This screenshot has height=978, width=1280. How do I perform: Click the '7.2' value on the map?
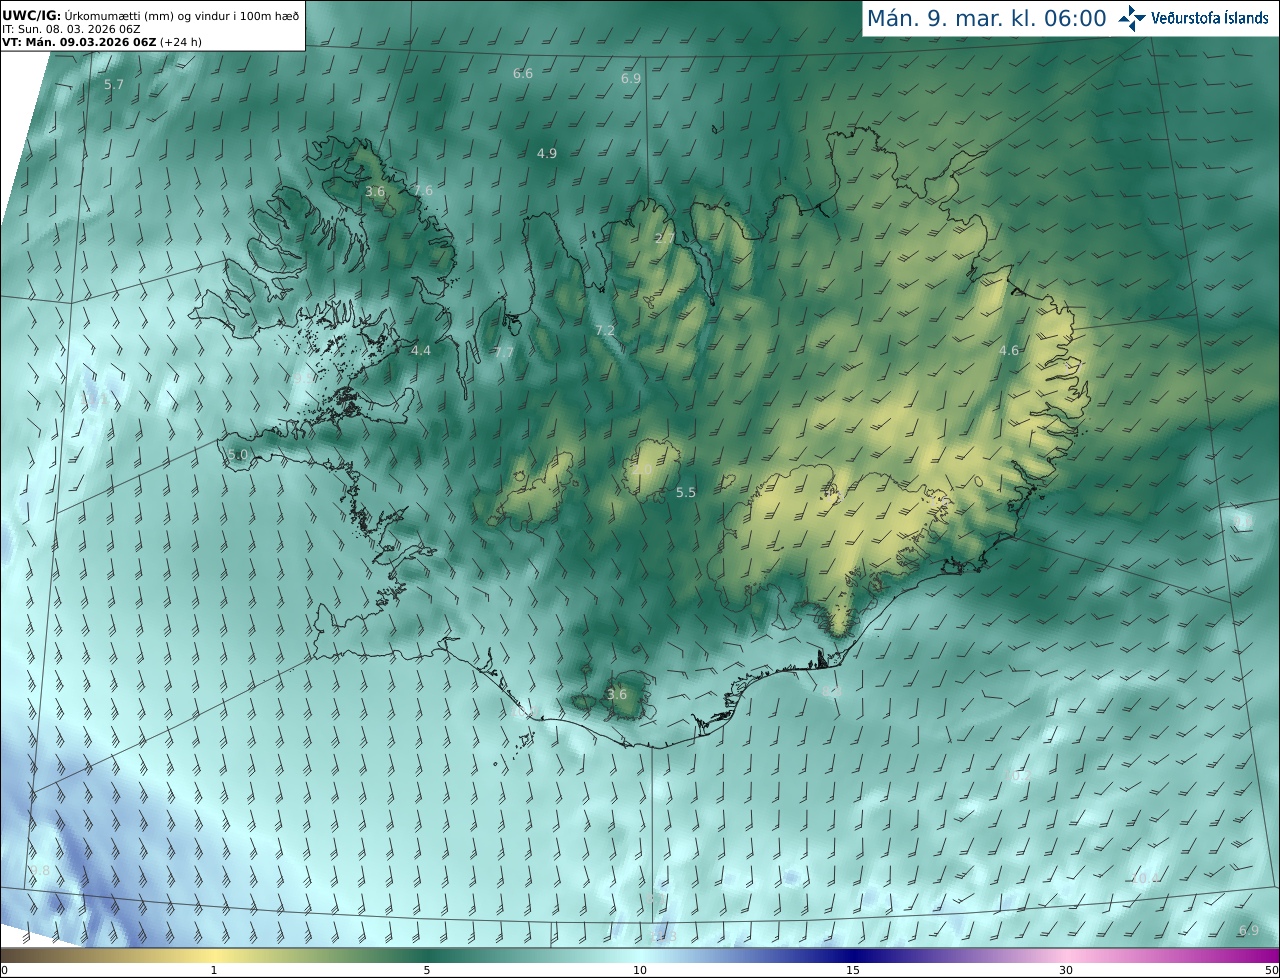[605, 330]
